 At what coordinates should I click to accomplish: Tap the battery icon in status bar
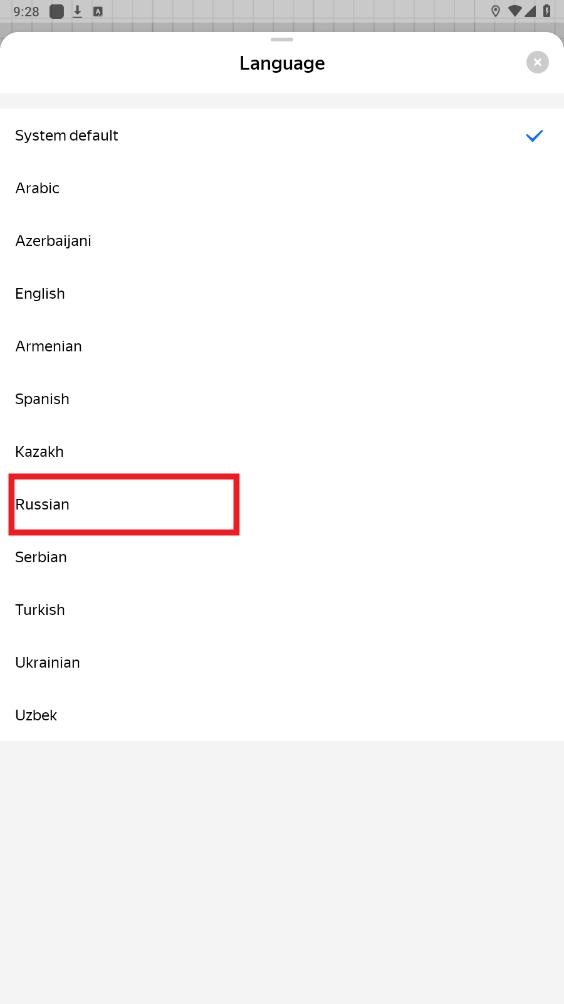point(547,11)
